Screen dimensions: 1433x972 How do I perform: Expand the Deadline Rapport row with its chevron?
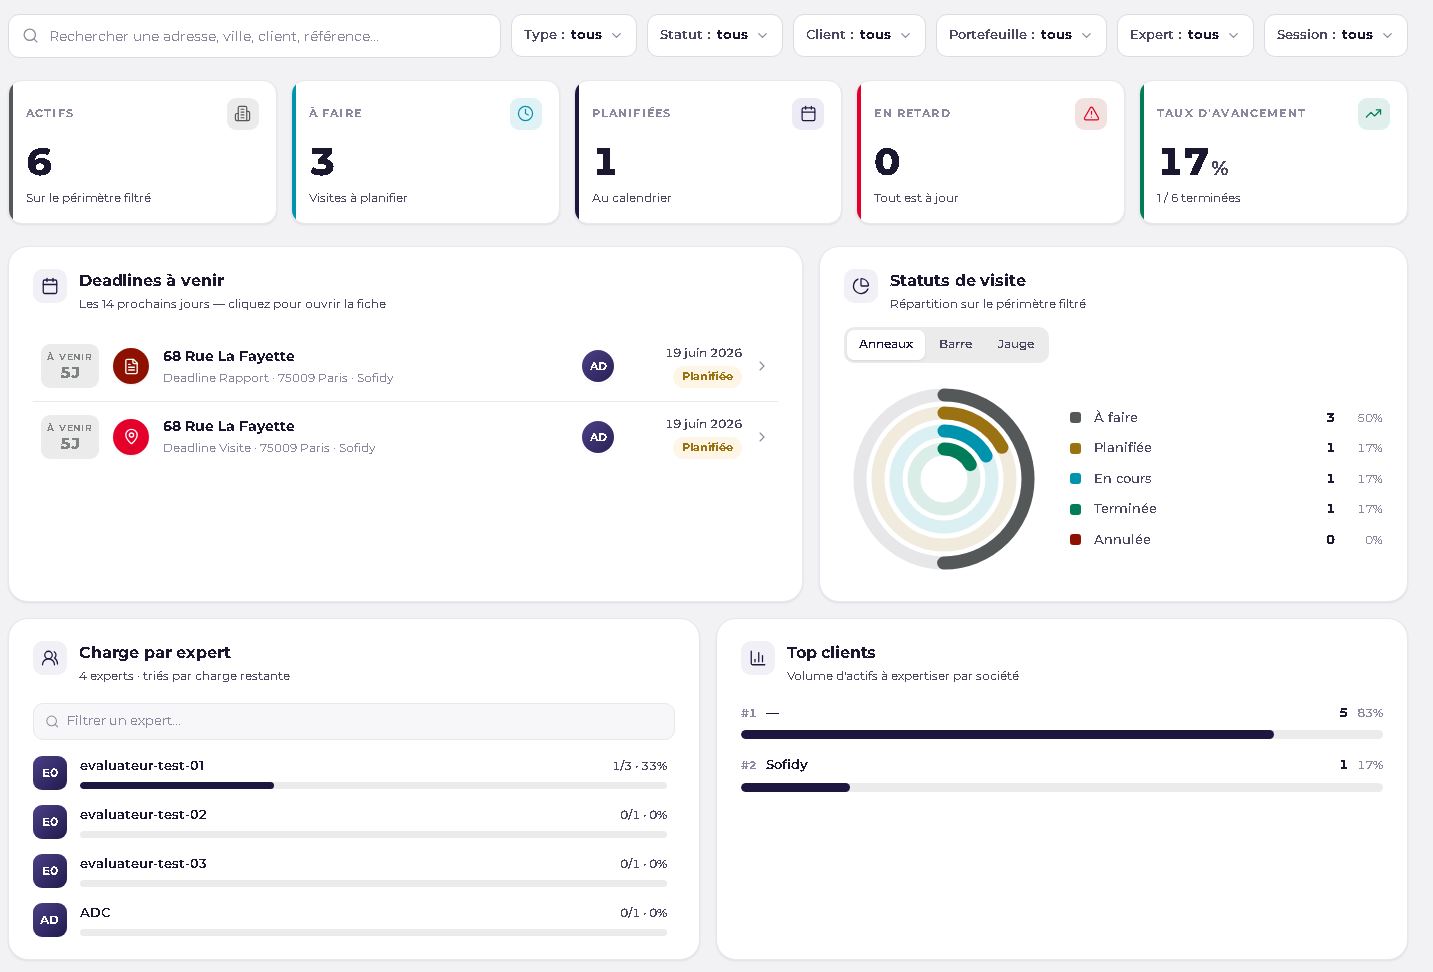point(762,366)
